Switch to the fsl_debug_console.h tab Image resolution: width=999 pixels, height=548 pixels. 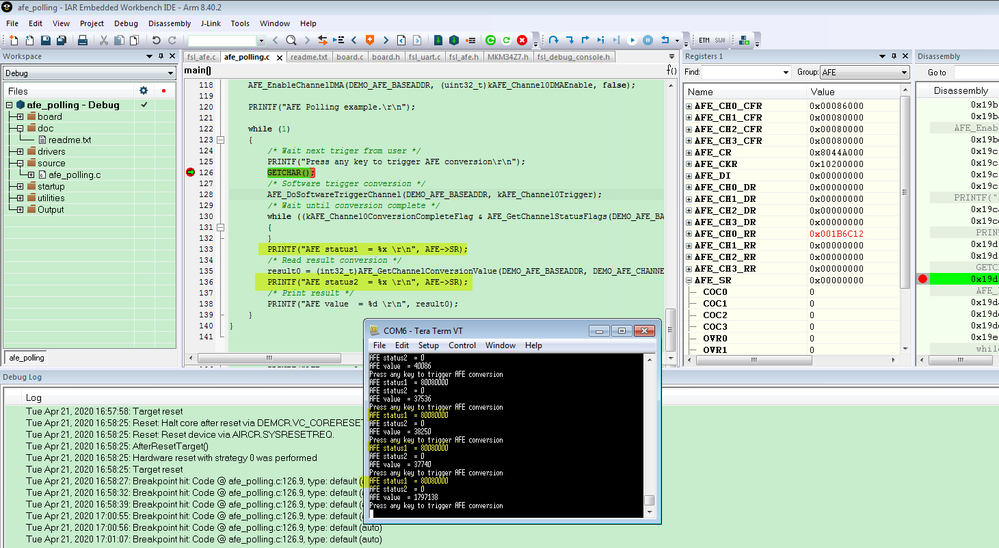point(573,57)
